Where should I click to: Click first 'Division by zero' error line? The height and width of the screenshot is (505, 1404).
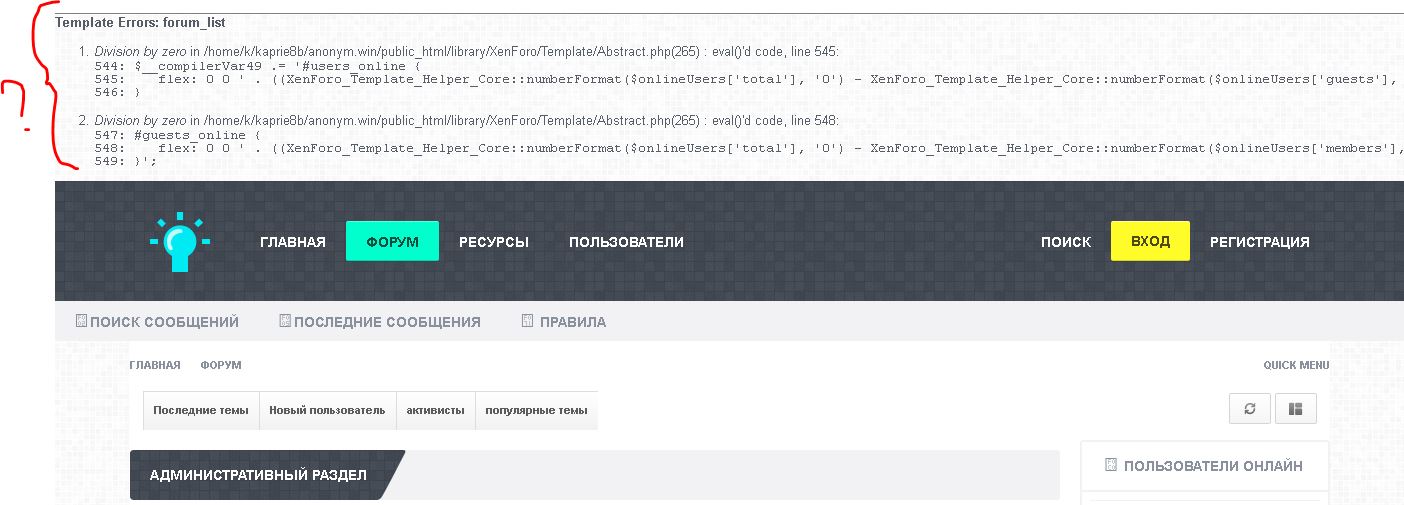(x=467, y=51)
